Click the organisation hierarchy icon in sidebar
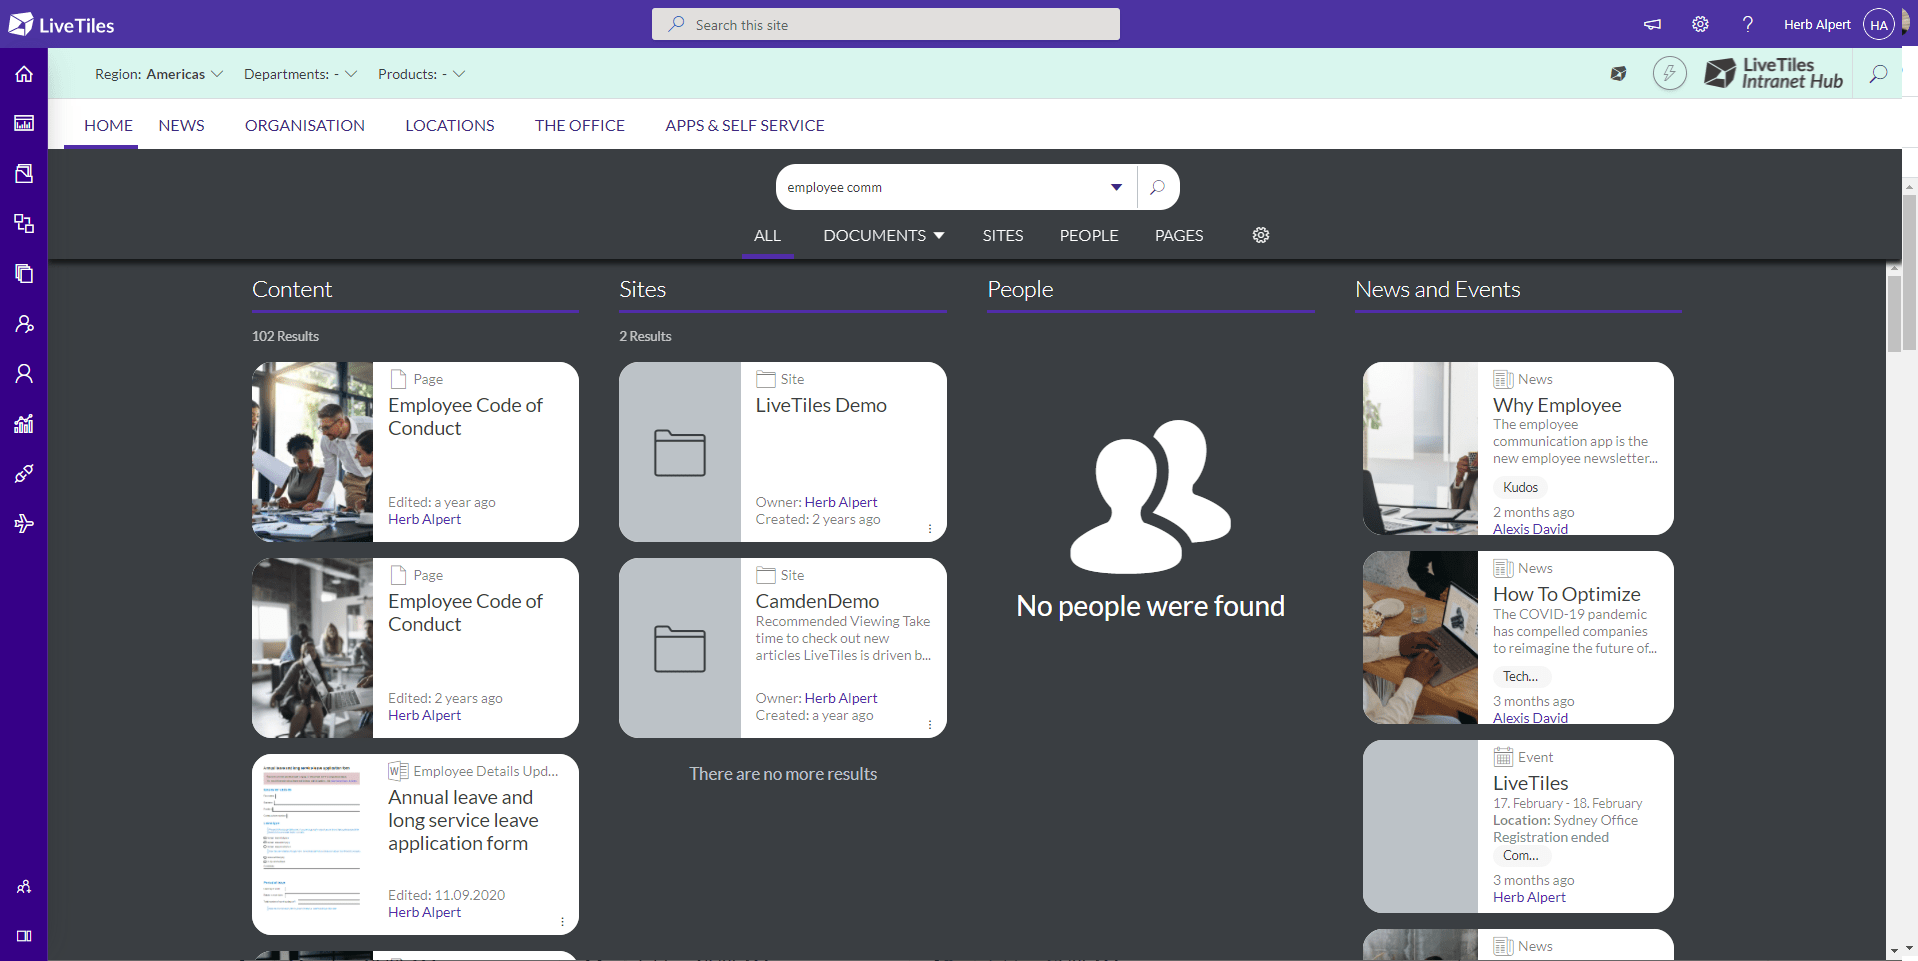The height and width of the screenshot is (961, 1918). pyautogui.click(x=24, y=223)
